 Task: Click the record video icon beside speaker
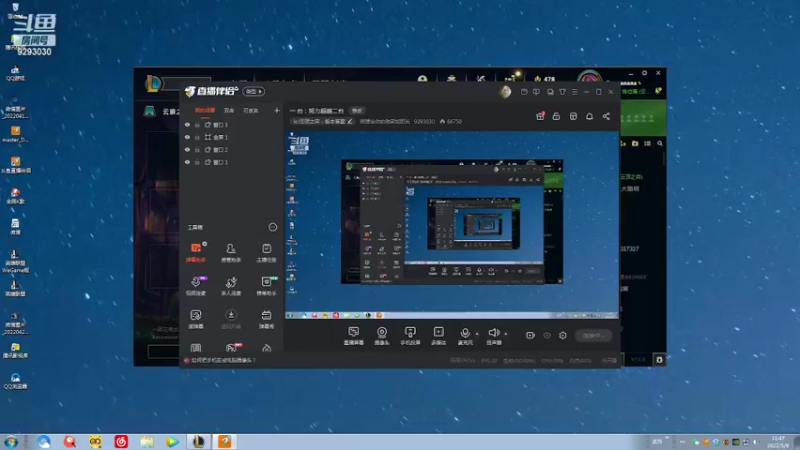click(x=530, y=335)
